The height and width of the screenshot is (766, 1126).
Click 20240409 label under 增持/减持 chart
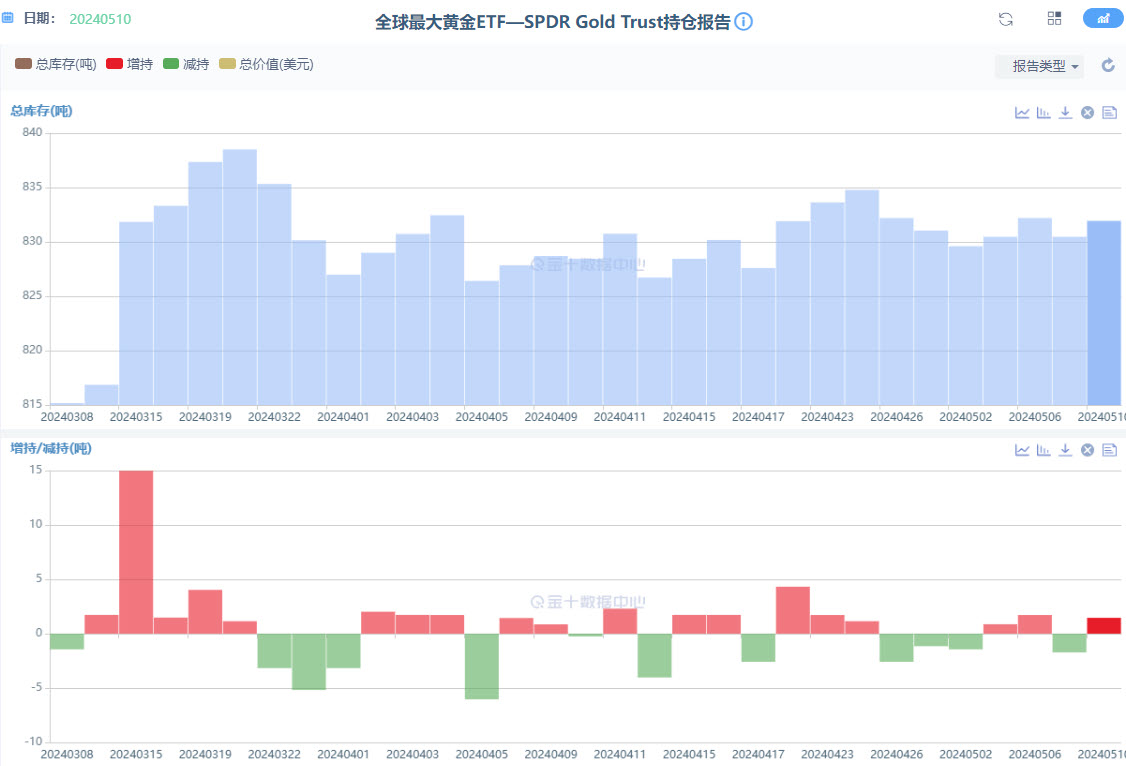[551, 754]
